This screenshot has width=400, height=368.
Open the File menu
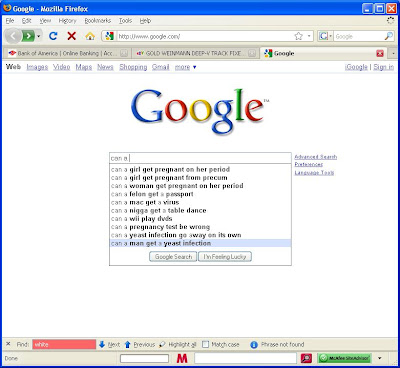point(10,21)
